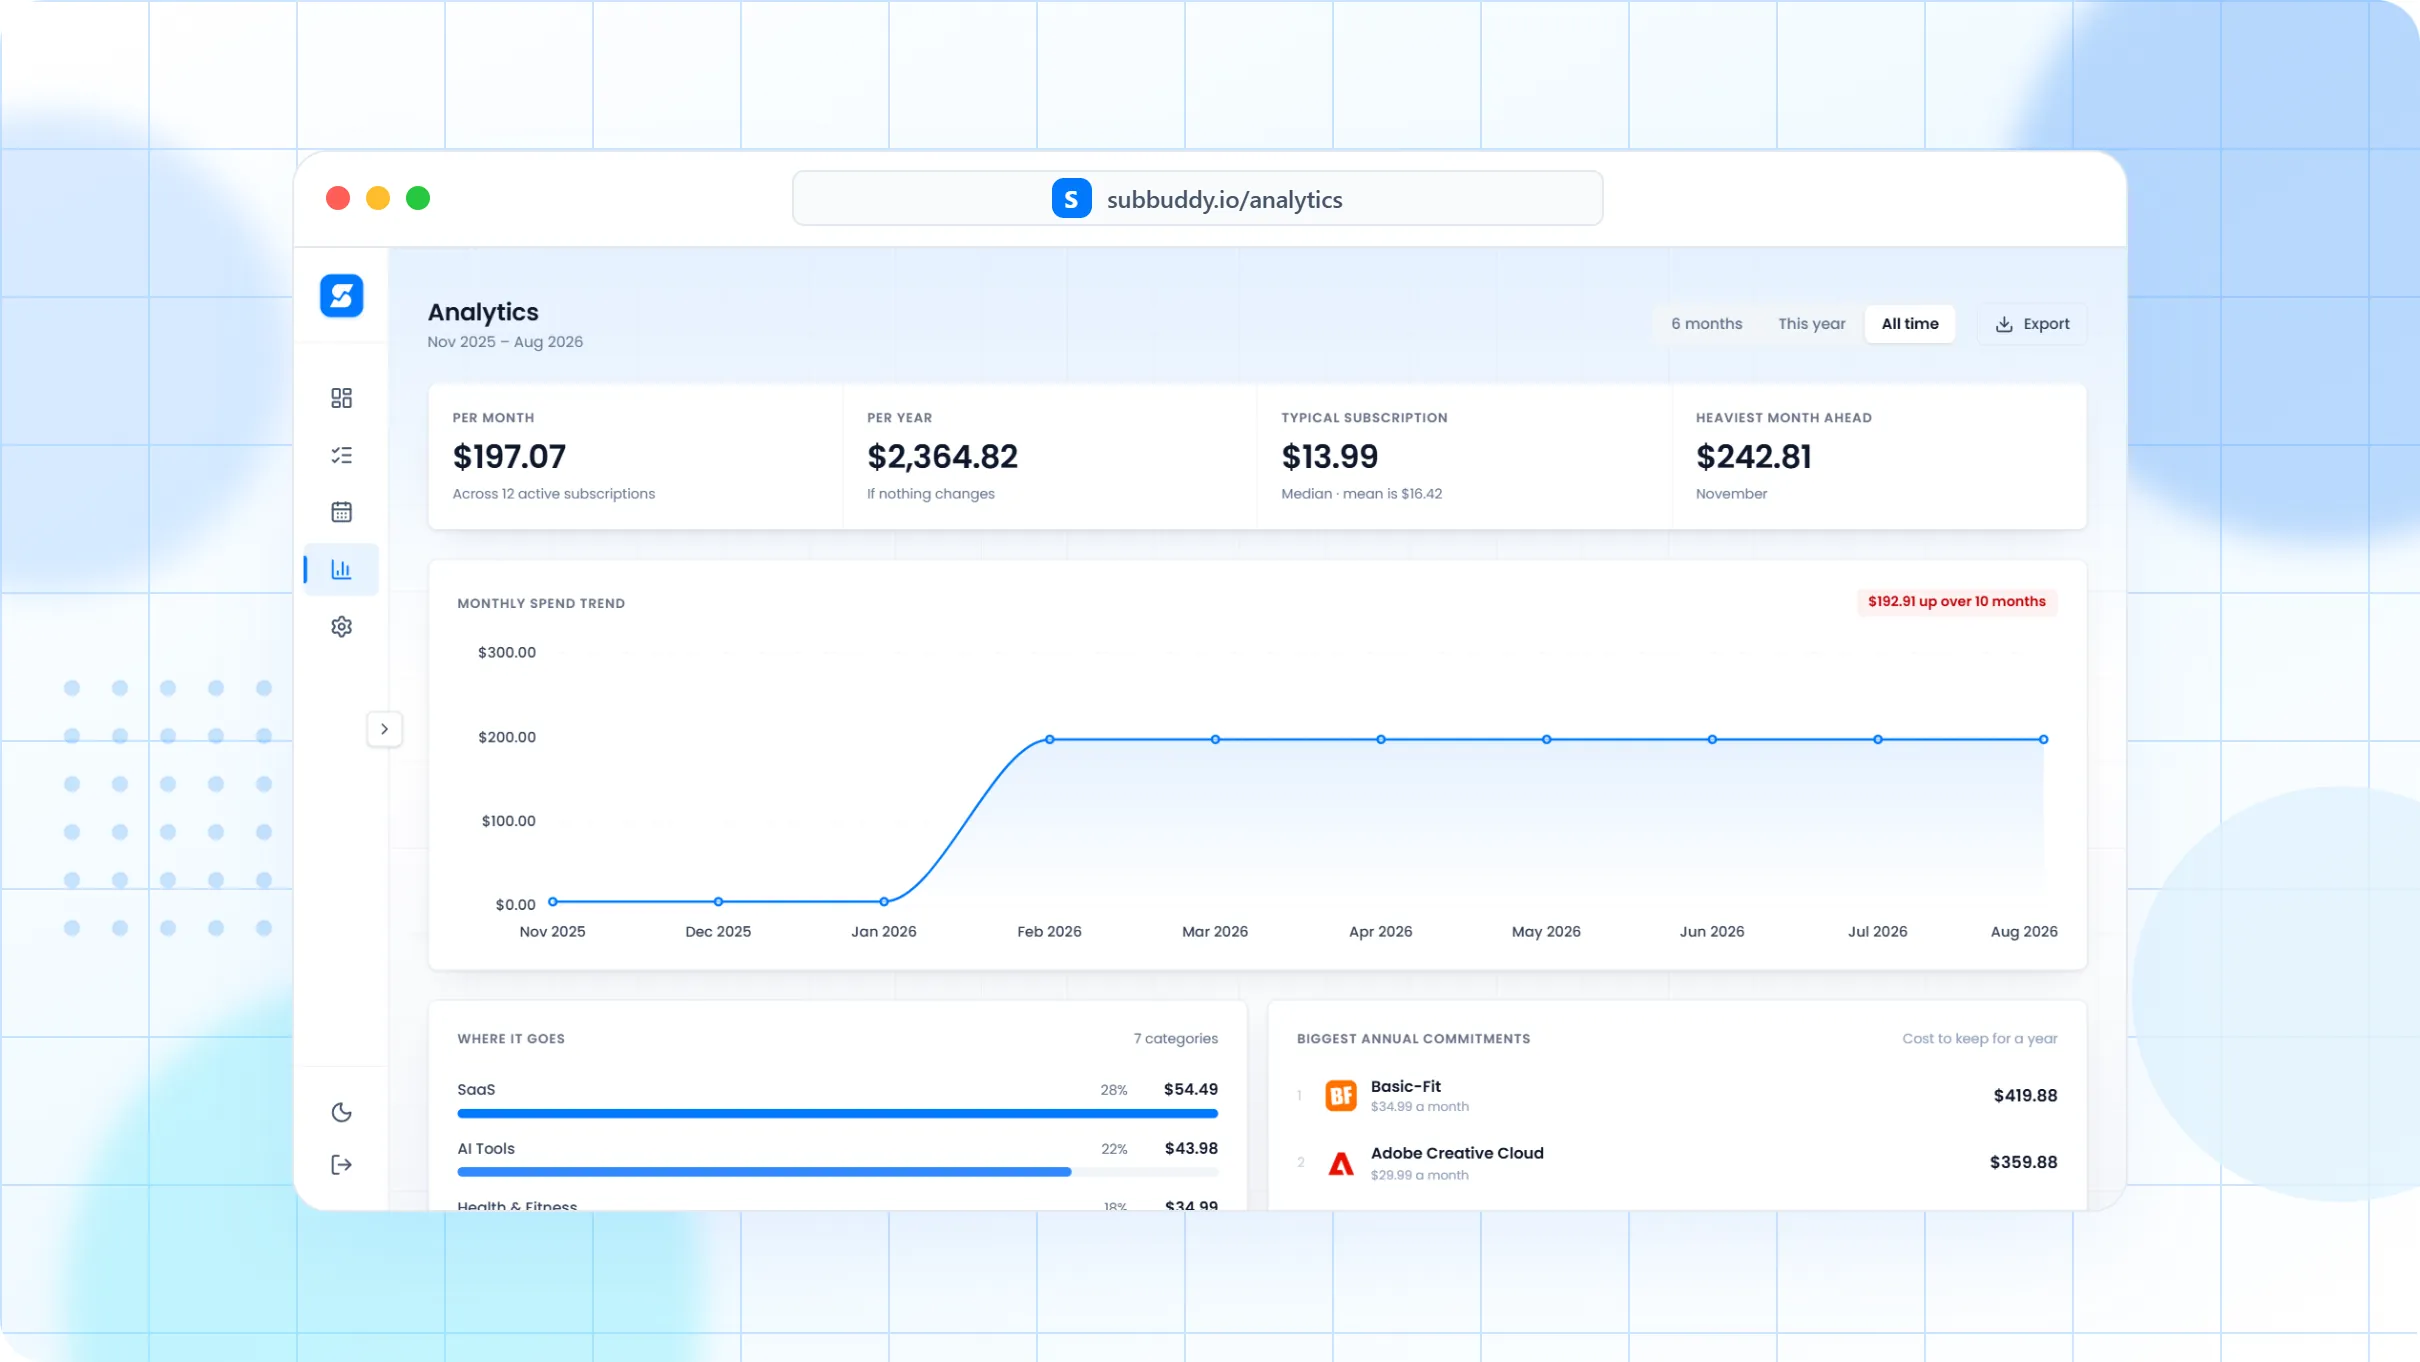Click the Analytics page heading
Viewport: 2420px width, 1362px height.
pos(483,312)
